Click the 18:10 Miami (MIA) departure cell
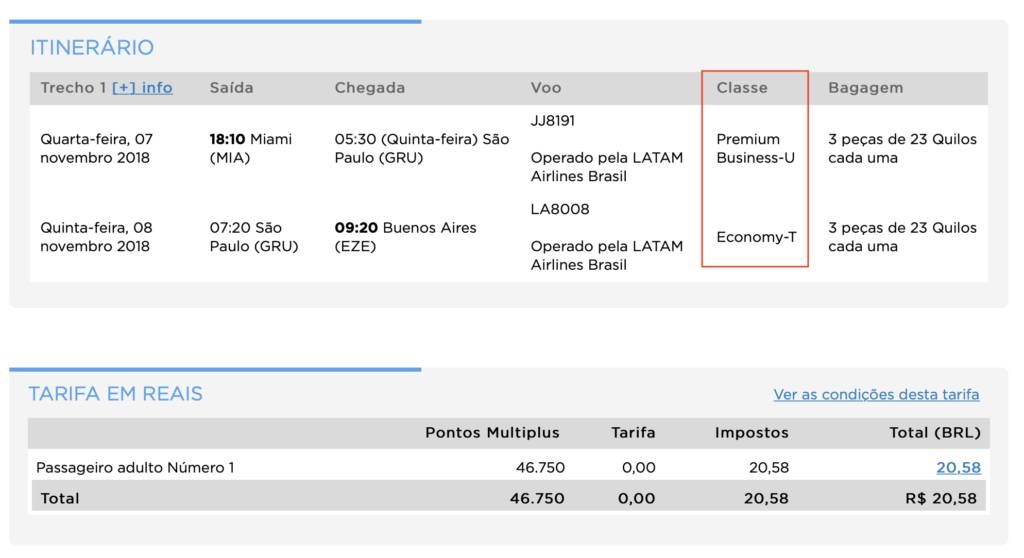The width and height of the screenshot is (1024, 558). tap(251, 148)
